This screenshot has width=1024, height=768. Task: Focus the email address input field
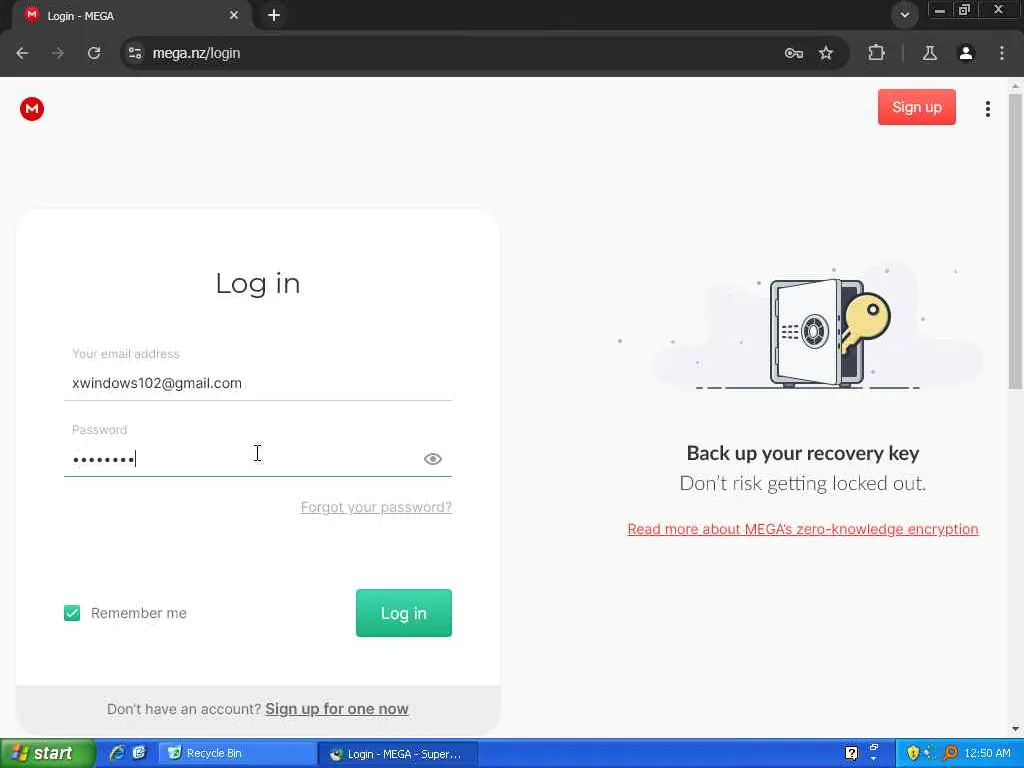coord(257,383)
